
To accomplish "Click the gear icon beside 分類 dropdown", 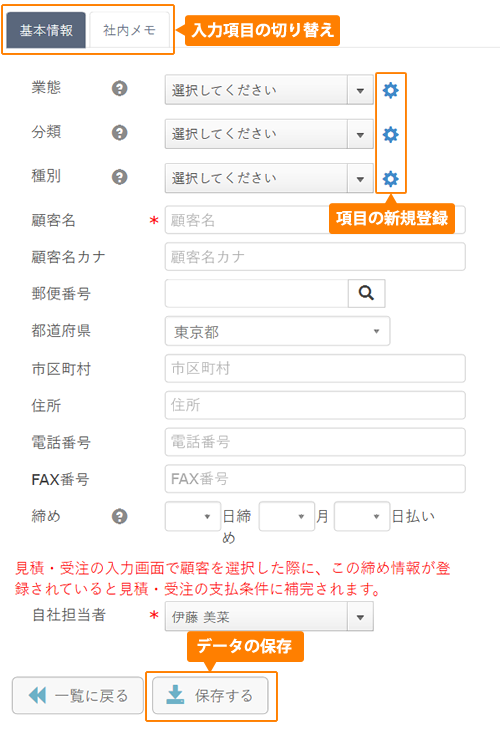I will coord(390,135).
